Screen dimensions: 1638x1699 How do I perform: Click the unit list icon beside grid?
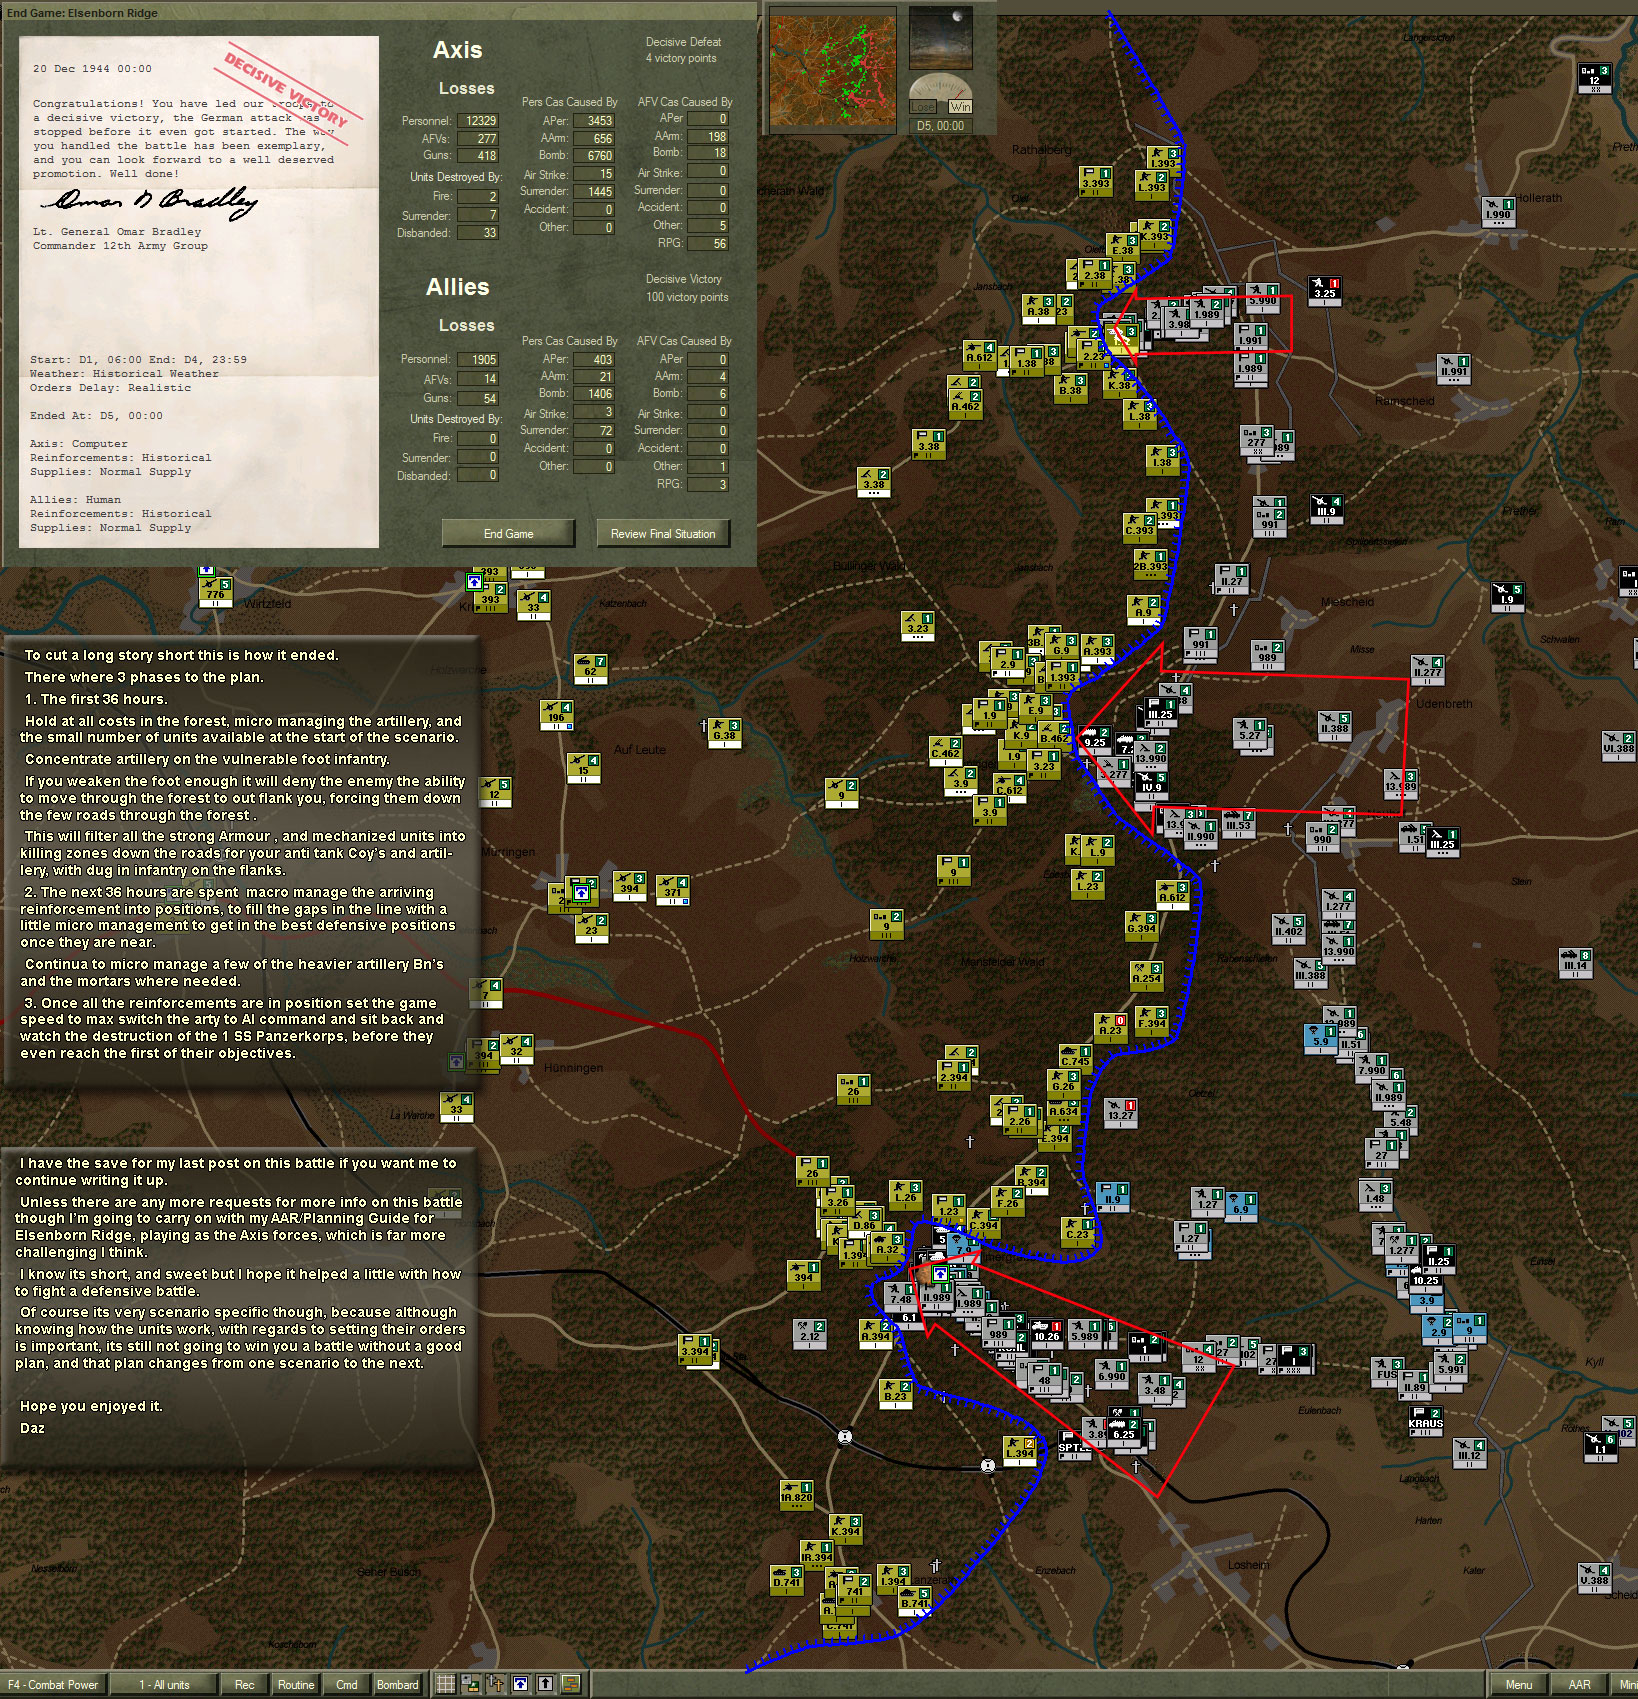click(471, 1684)
